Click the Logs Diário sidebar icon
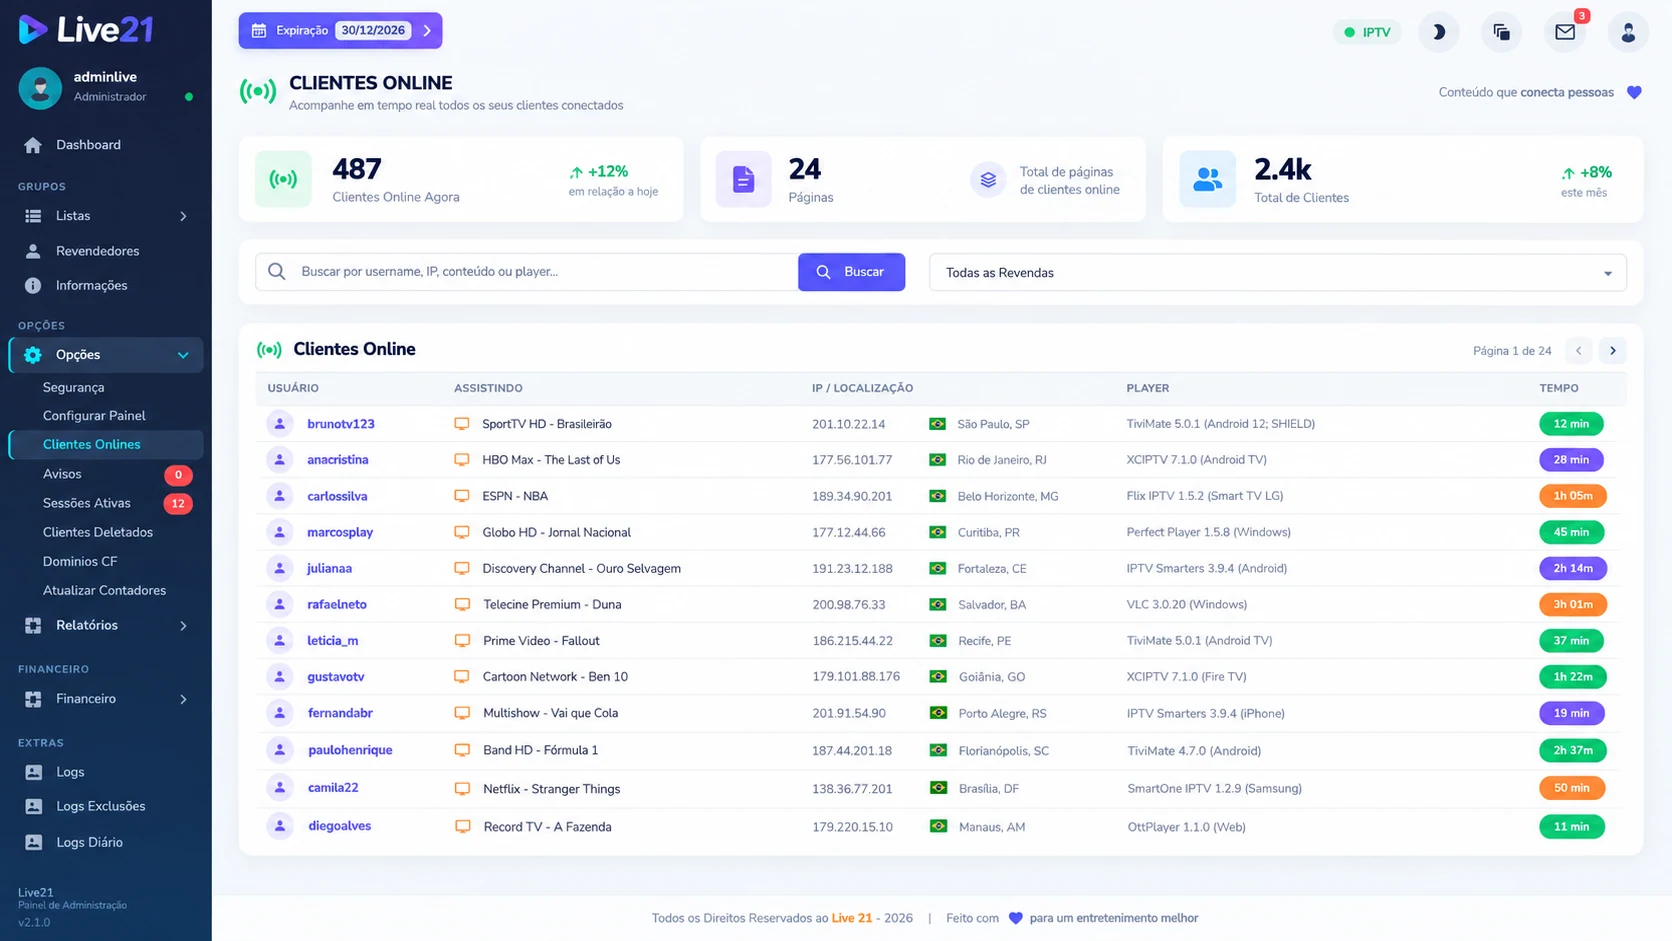The height and width of the screenshot is (941, 1672). (x=33, y=842)
